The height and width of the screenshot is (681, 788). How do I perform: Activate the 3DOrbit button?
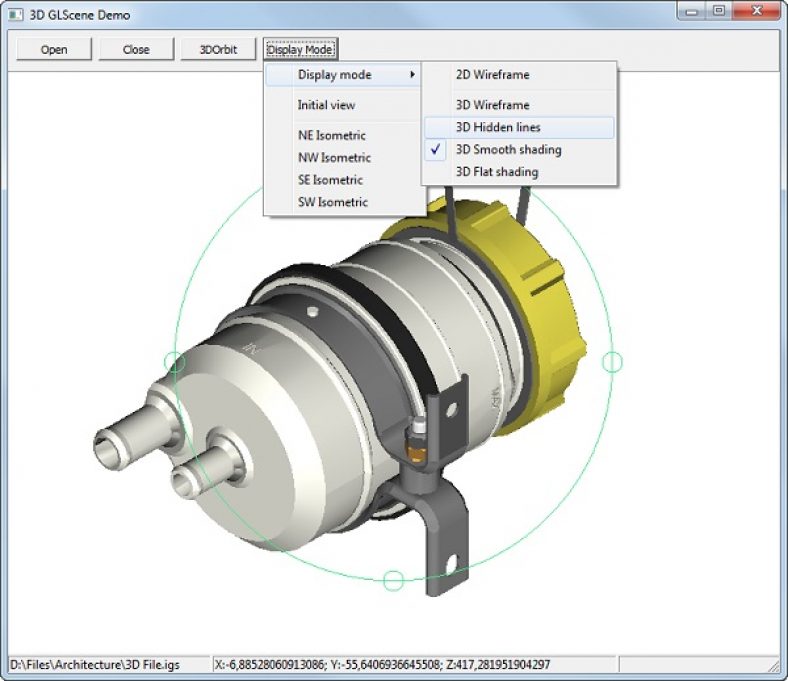[218, 49]
